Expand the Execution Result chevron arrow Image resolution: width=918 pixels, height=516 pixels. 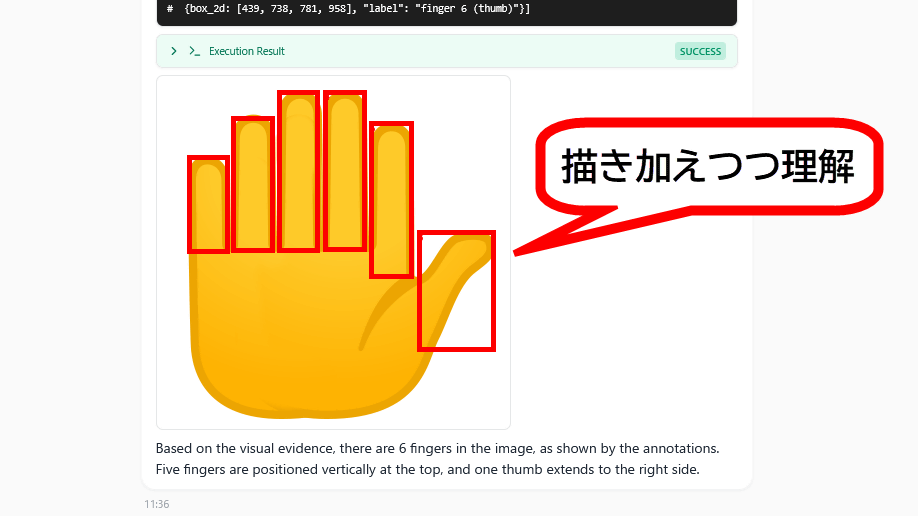(174, 51)
